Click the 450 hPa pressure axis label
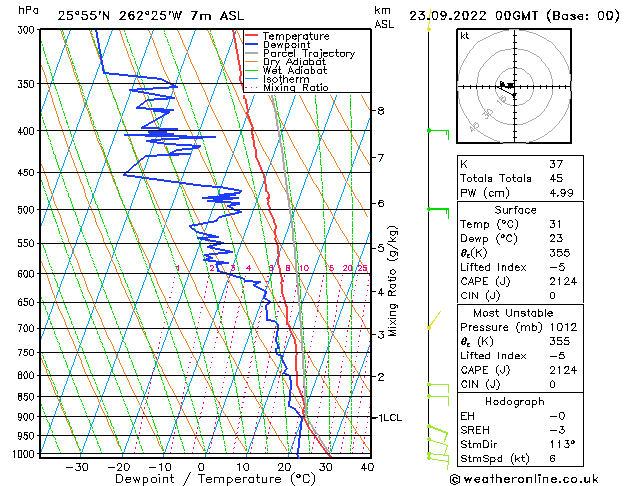The width and height of the screenshot is (629, 486). pyautogui.click(x=28, y=172)
